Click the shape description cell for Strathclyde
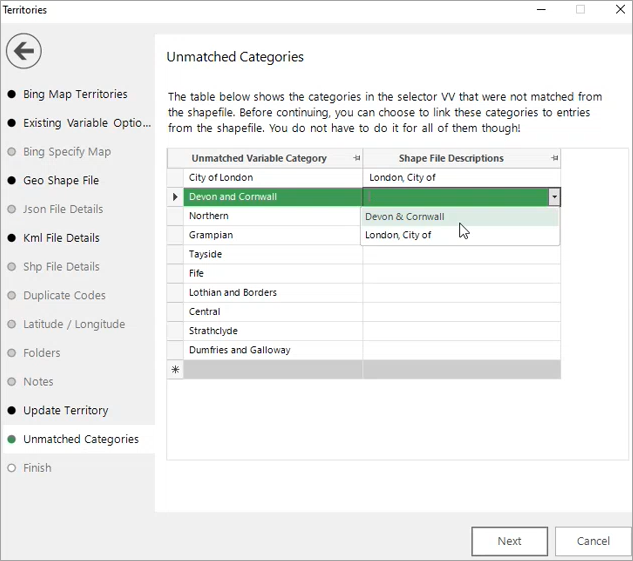The width and height of the screenshot is (633, 561). (x=462, y=331)
